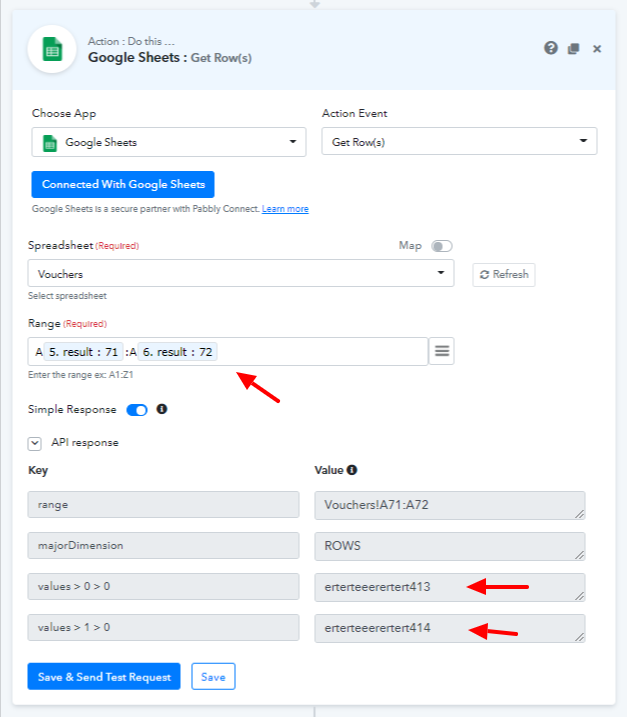Open the Choose App dropdown showing Google Sheets
Screen dimensions: 627x717
click(x=169, y=142)
